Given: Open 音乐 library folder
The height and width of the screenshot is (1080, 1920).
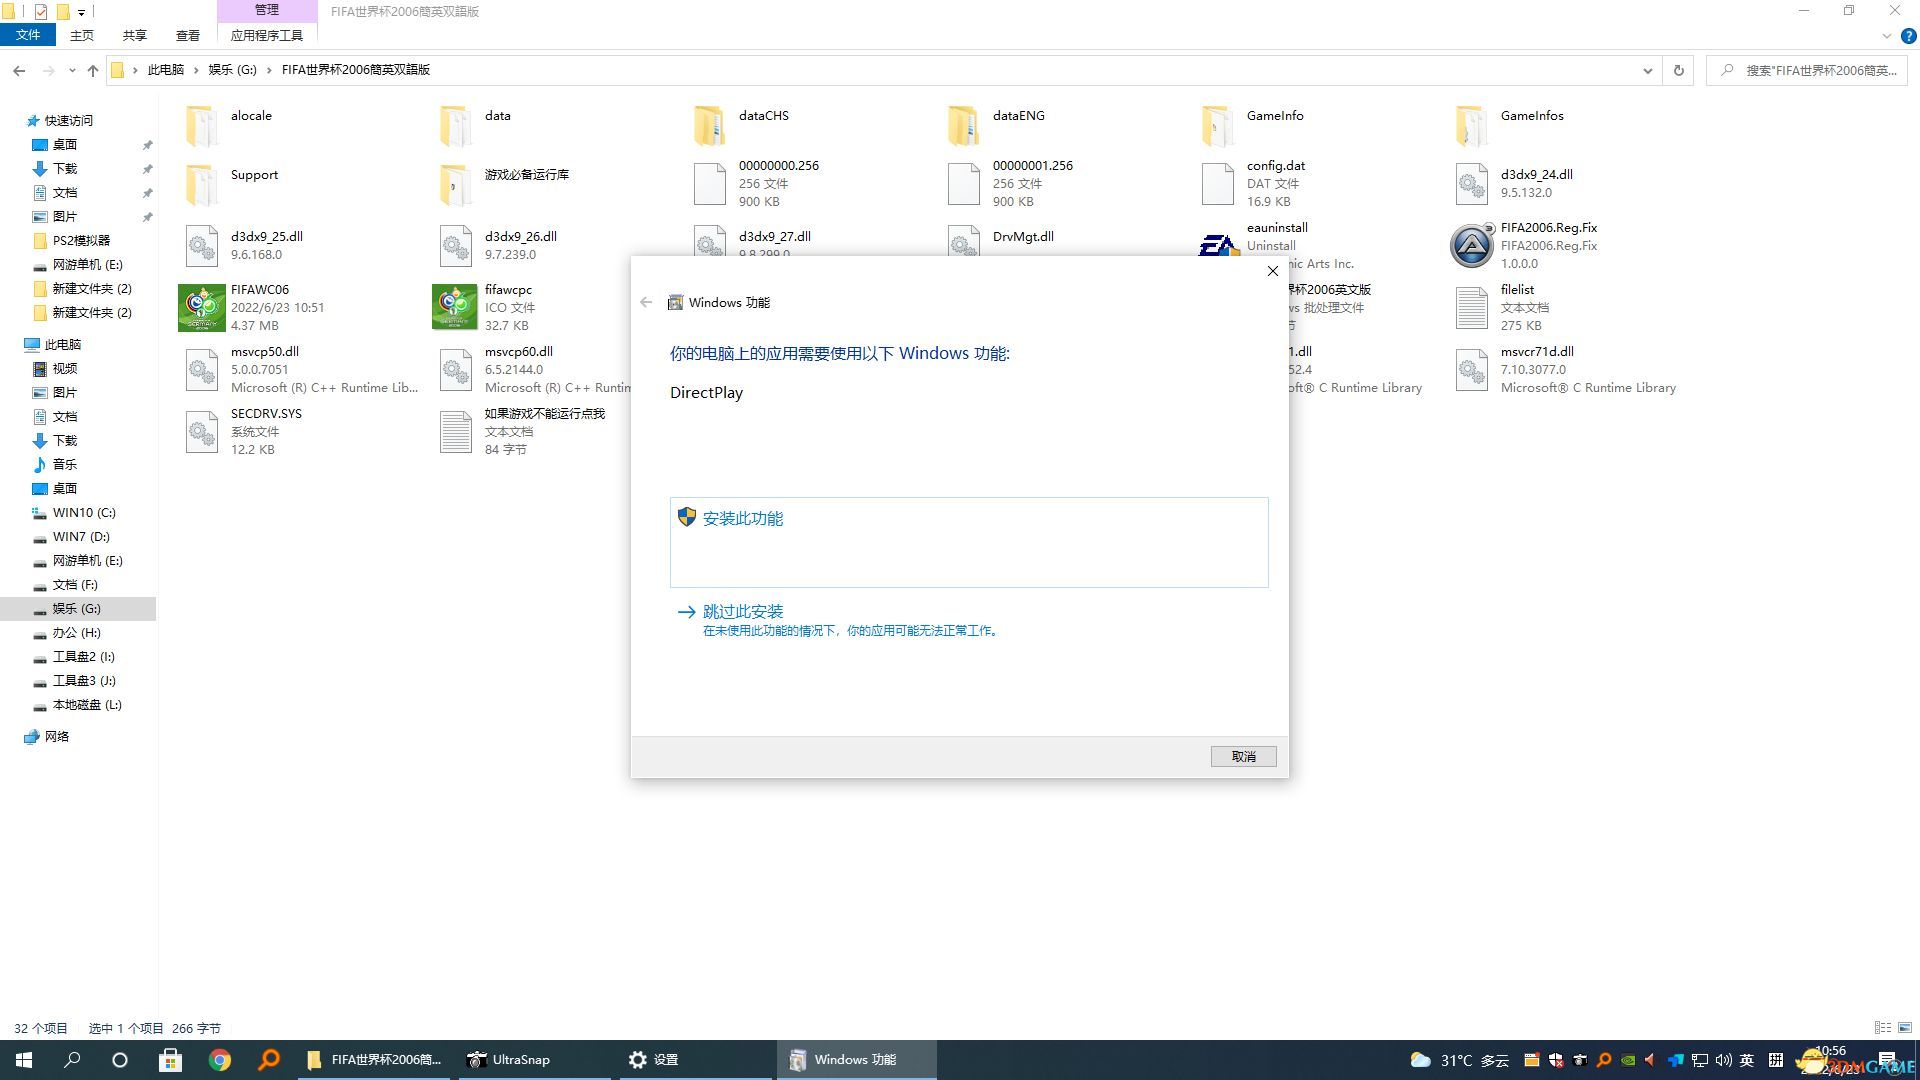Looking at the screenshot, I should coord(65,464).
